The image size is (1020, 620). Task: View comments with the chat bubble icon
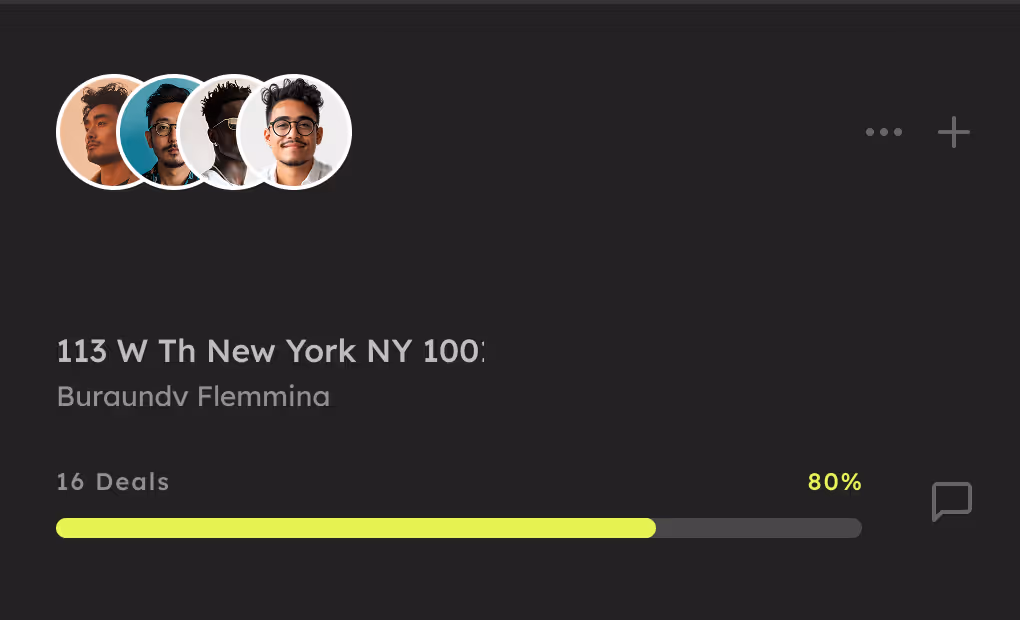click(952, 501)
